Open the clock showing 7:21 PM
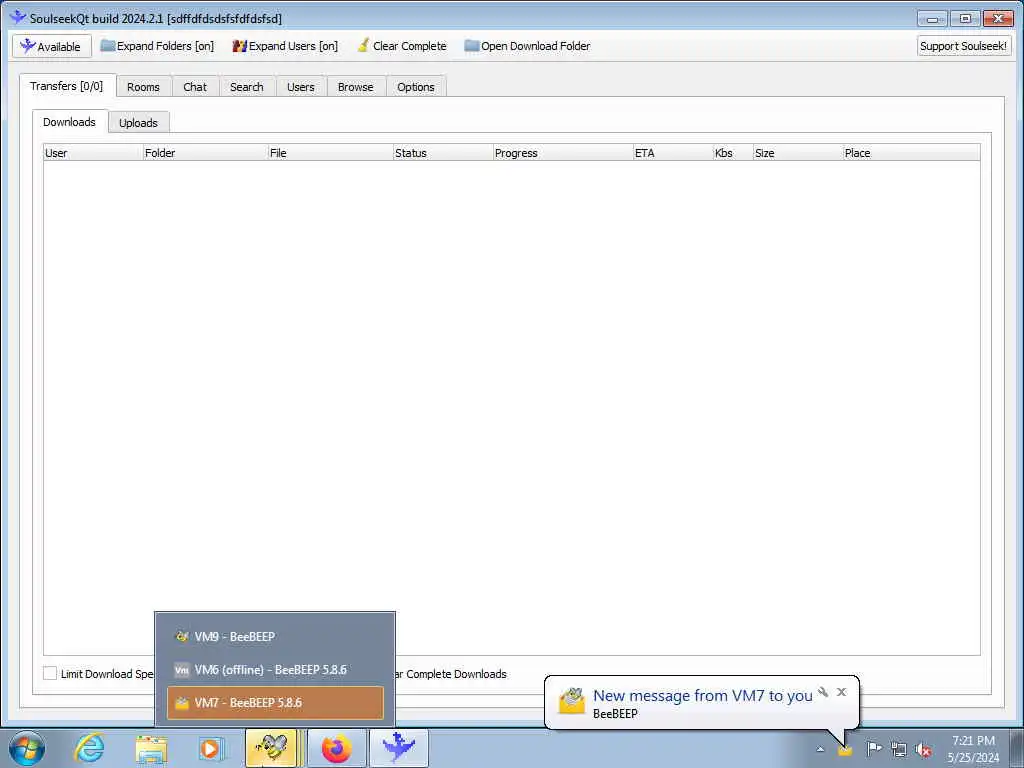The height and width of the screenshot is (768, 1024). (973, 749)
